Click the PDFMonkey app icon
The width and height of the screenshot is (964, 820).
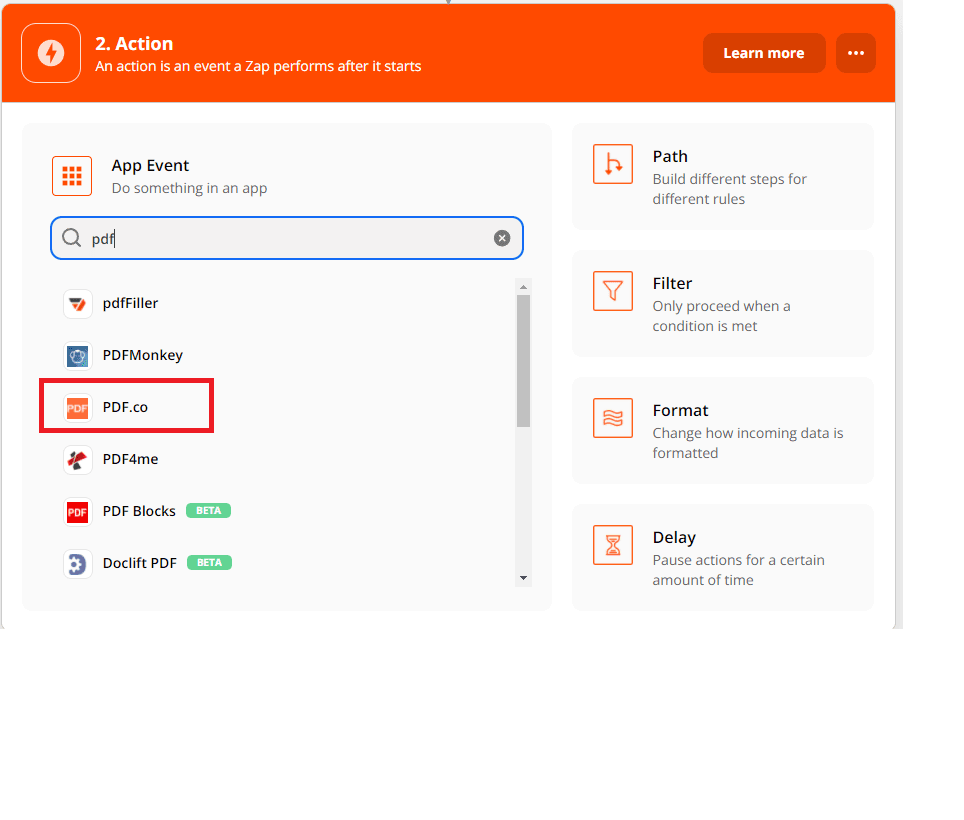78,355
